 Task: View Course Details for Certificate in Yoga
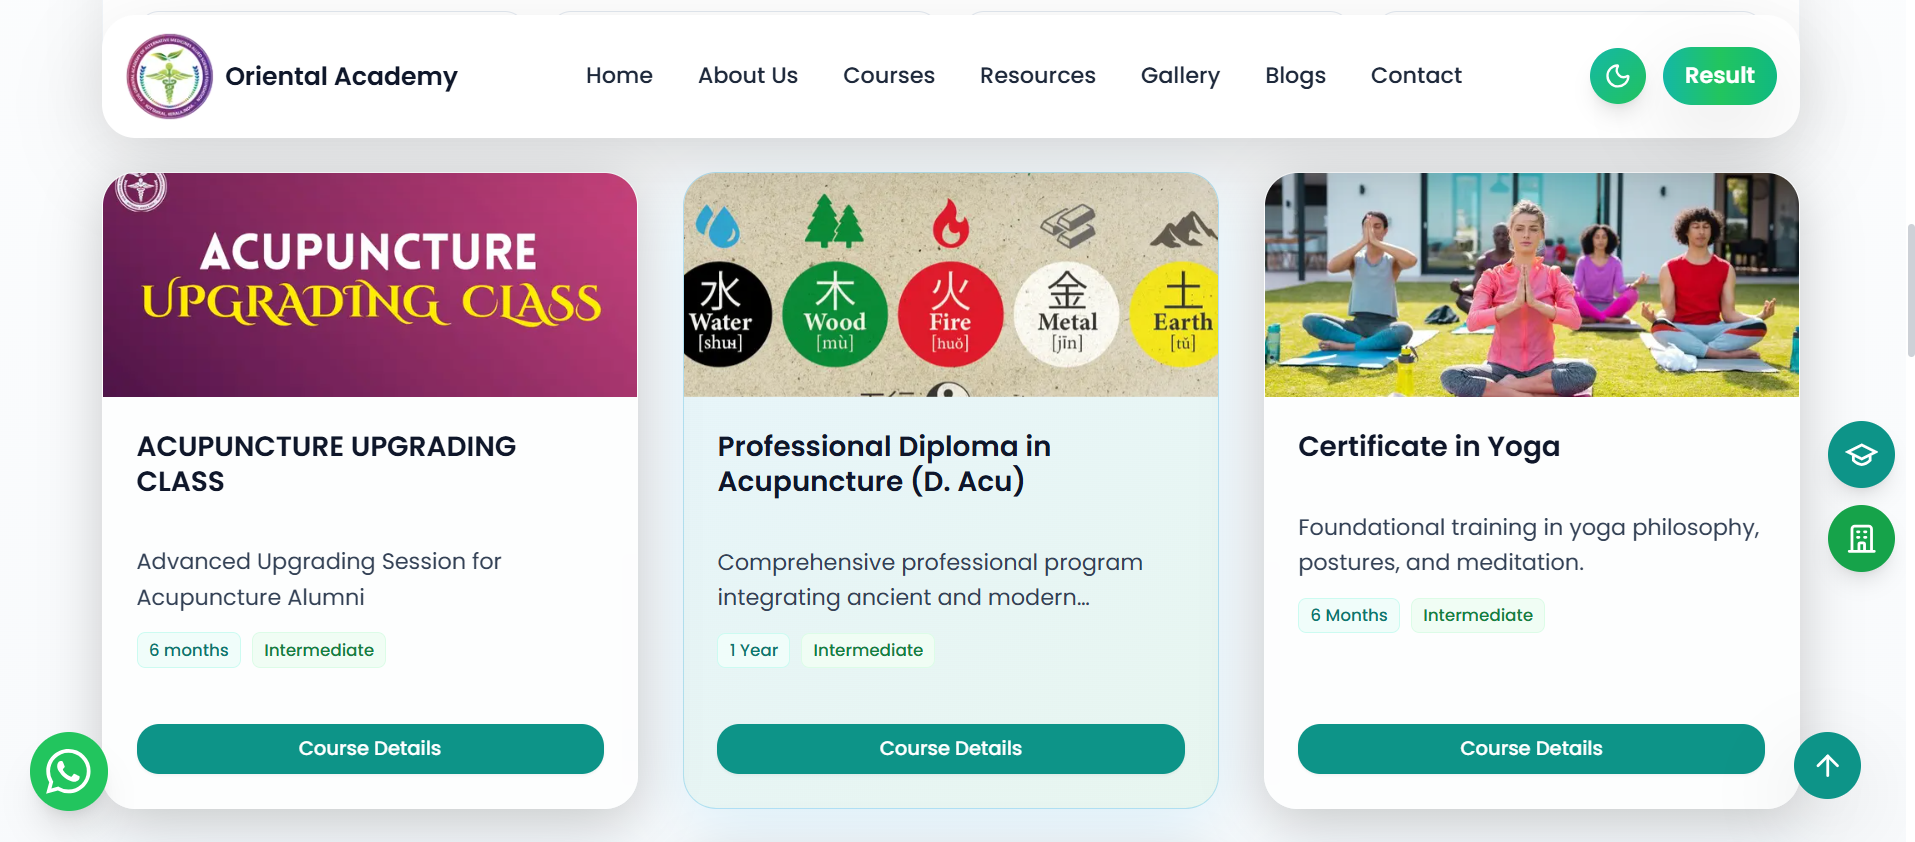tap(1530, 748)
